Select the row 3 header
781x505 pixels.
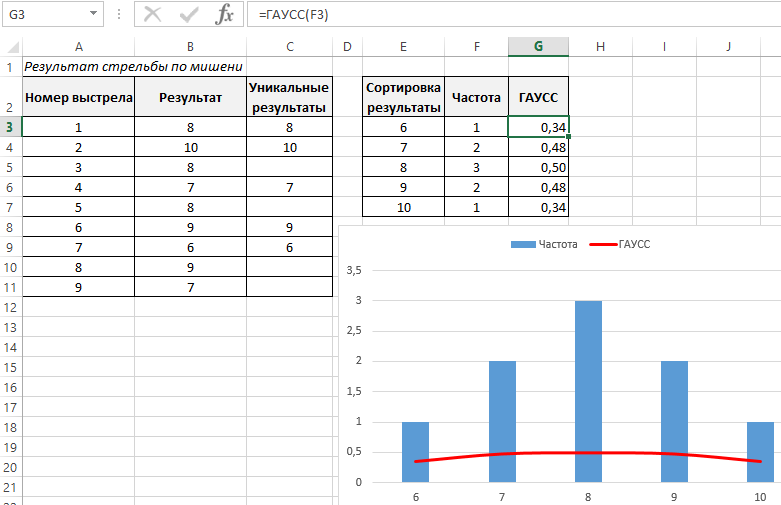11,127
